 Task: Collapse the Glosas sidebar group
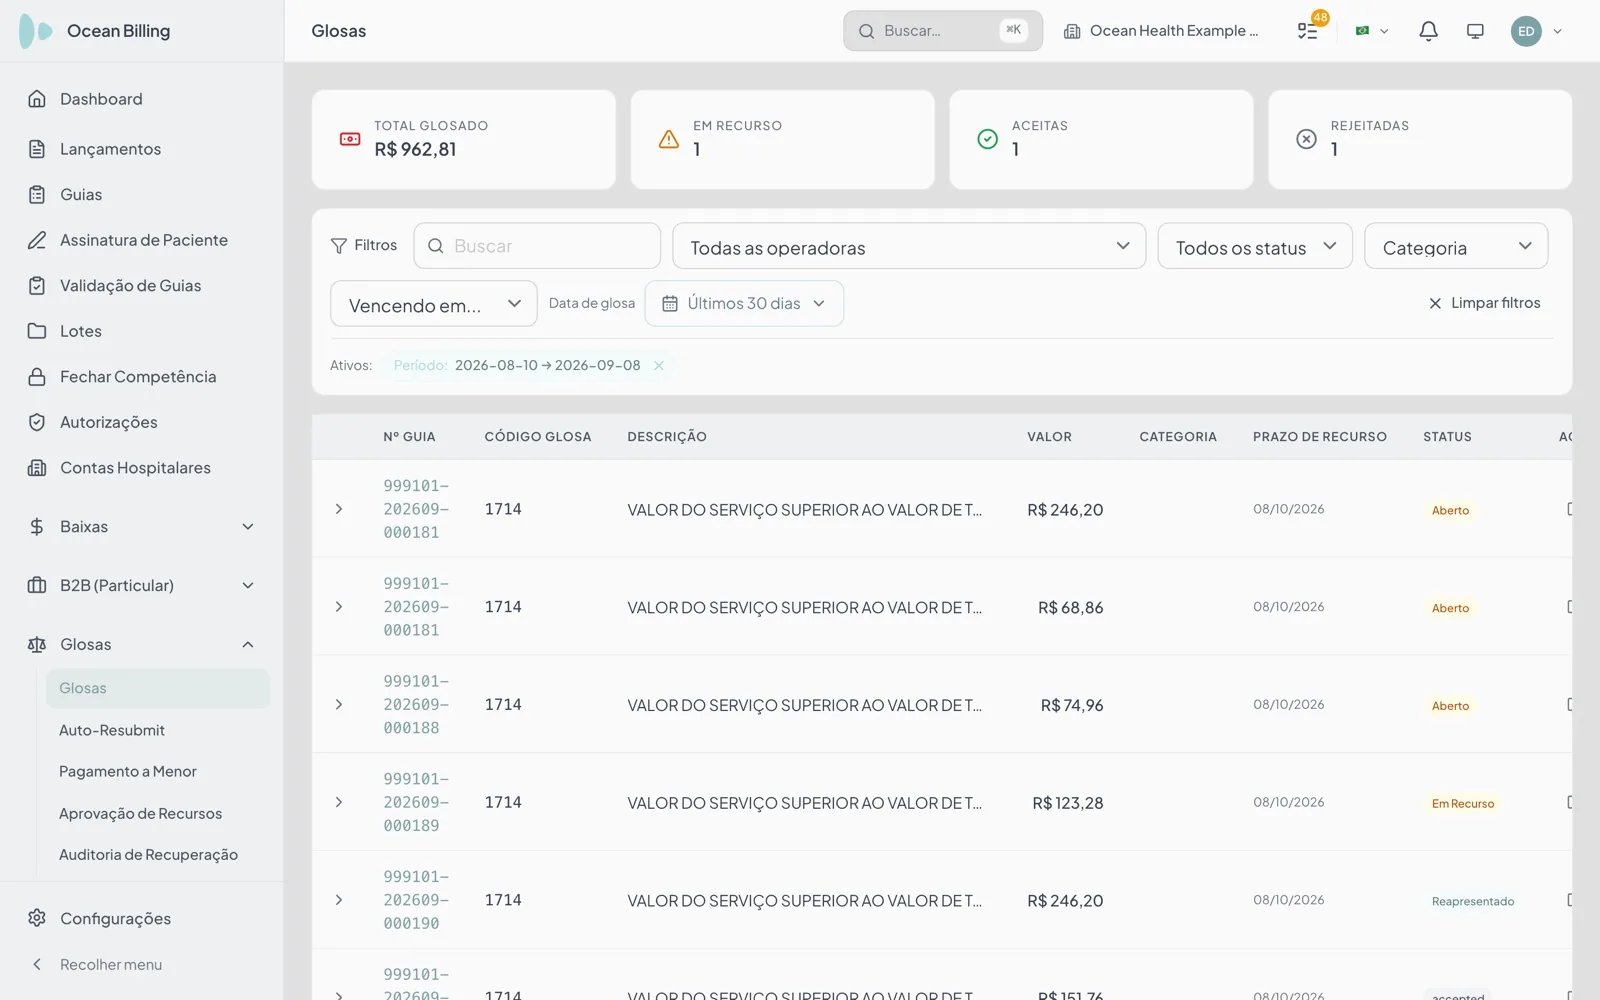click(x=142, y=645)
